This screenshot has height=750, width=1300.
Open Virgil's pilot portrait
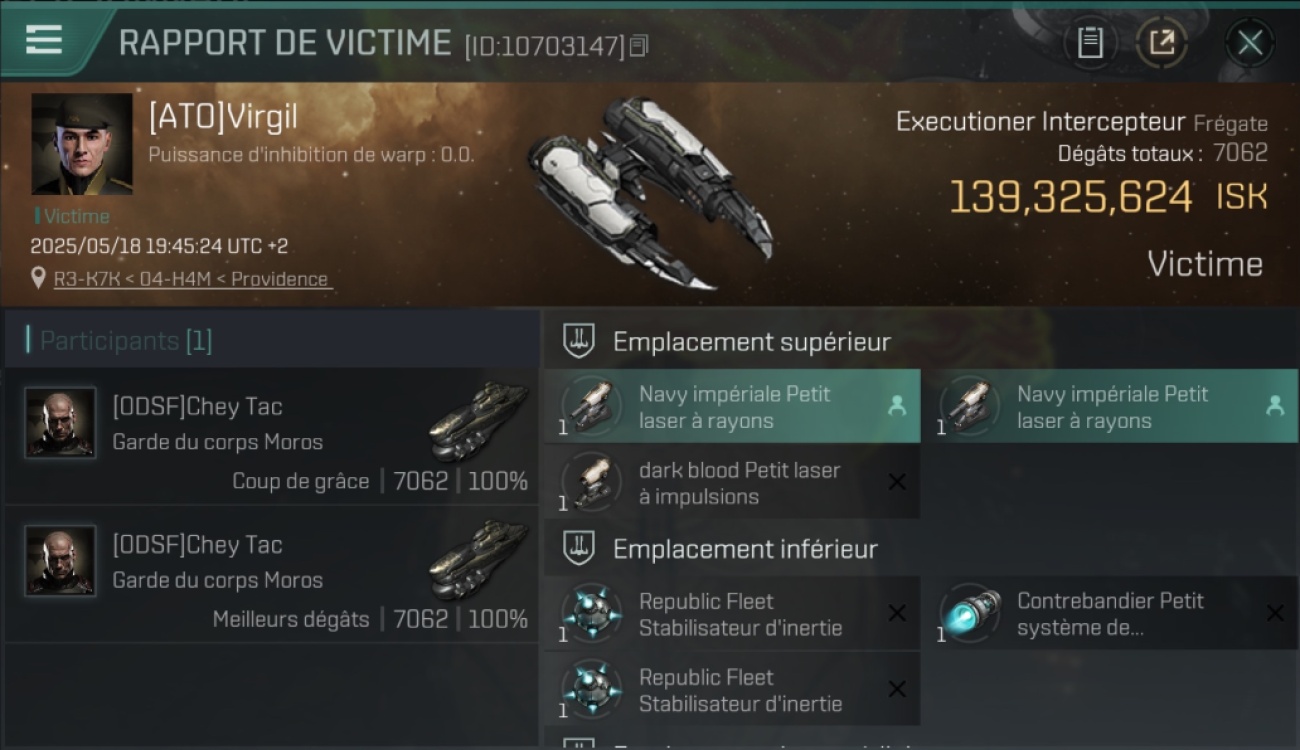point(82,144)
